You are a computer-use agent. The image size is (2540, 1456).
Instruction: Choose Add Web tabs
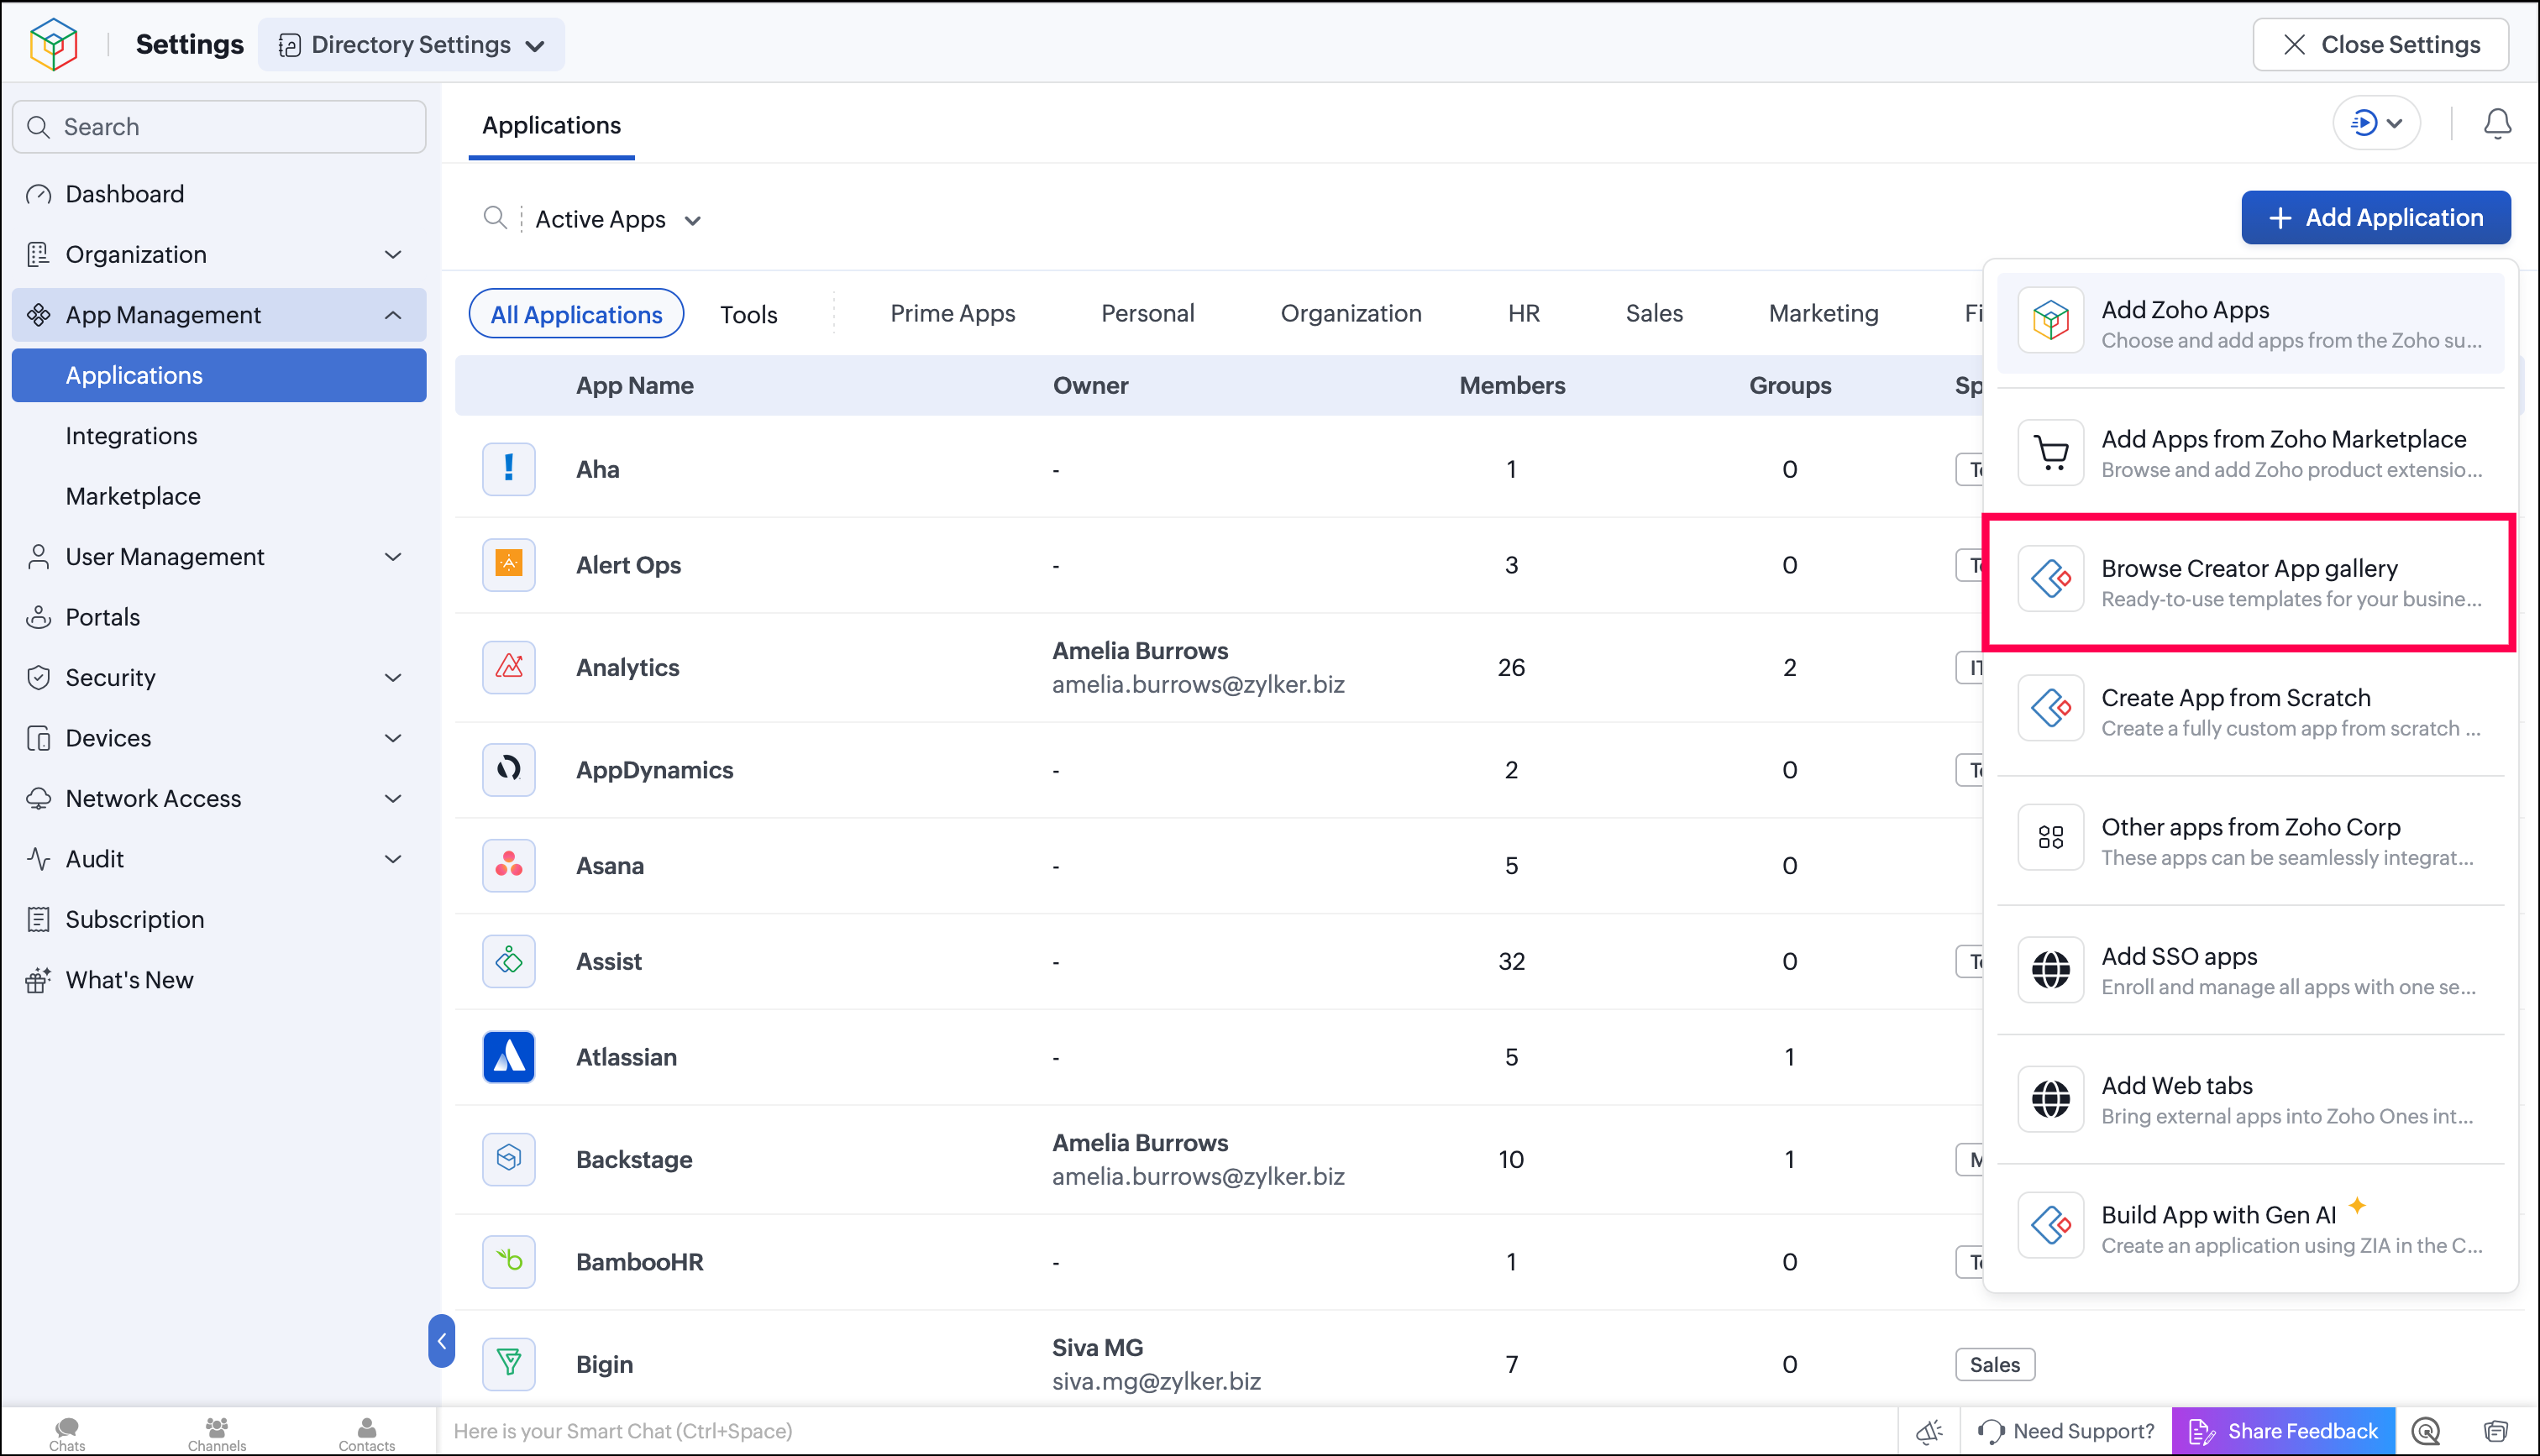pyautogui.click(x=2250, y=1099)
